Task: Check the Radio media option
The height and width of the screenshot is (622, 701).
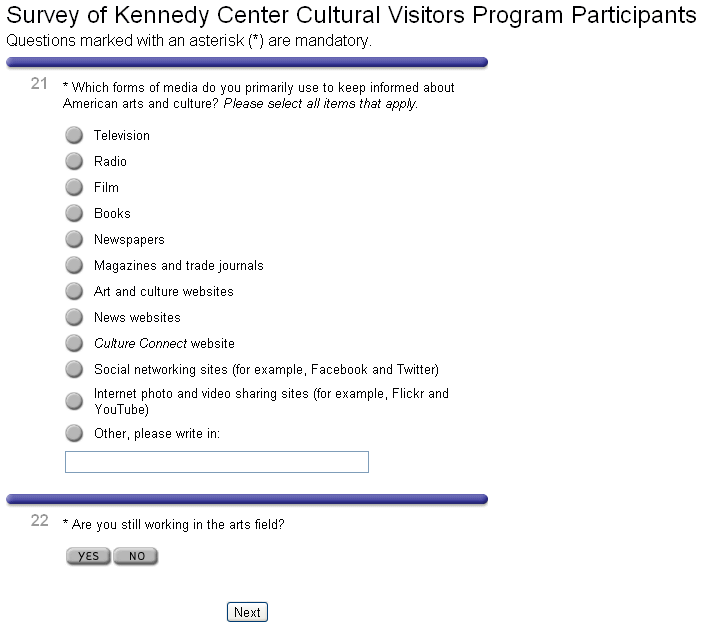Action: [x=74, y=161]
